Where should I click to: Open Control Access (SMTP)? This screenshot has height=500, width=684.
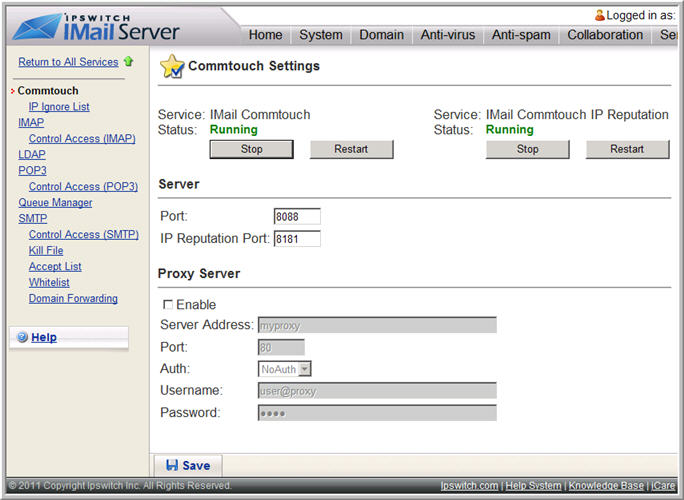[x=84, y=235]
